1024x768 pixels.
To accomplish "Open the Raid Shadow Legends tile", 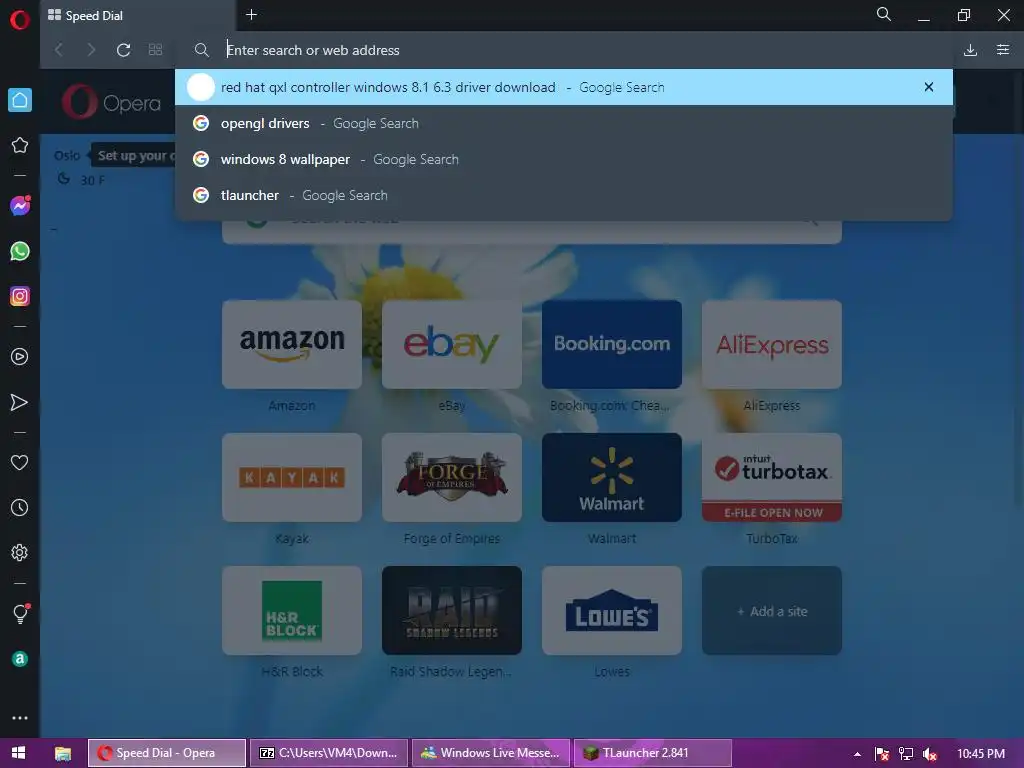I will click(452, 611).
